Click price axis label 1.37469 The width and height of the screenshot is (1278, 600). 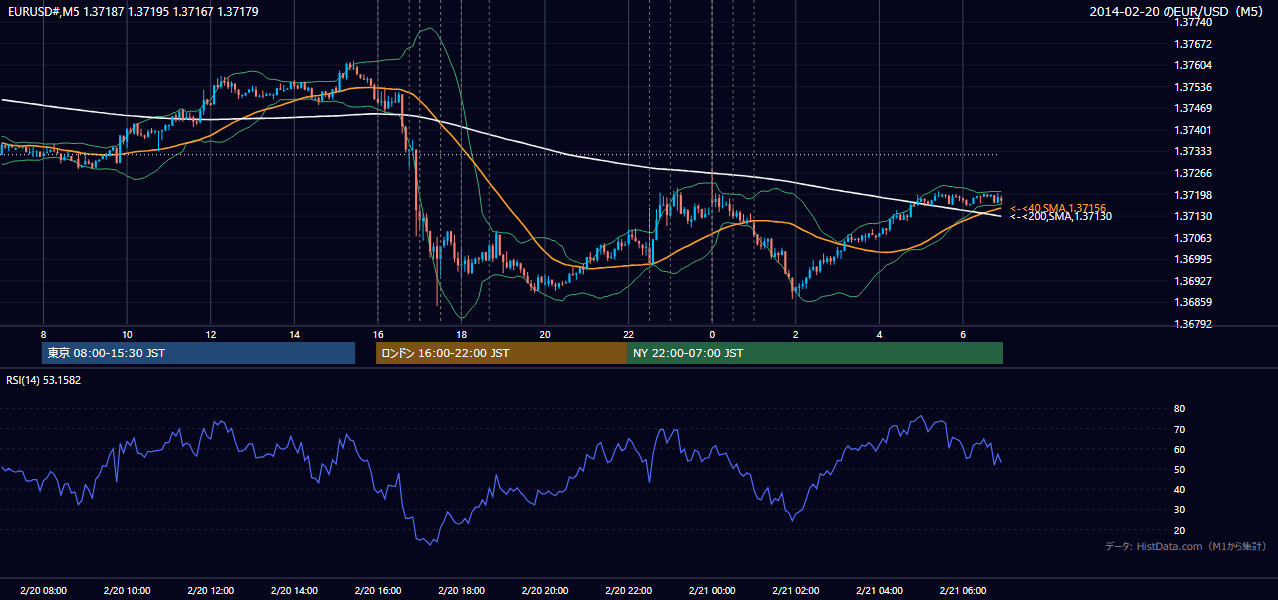(x=1193, y=108)
